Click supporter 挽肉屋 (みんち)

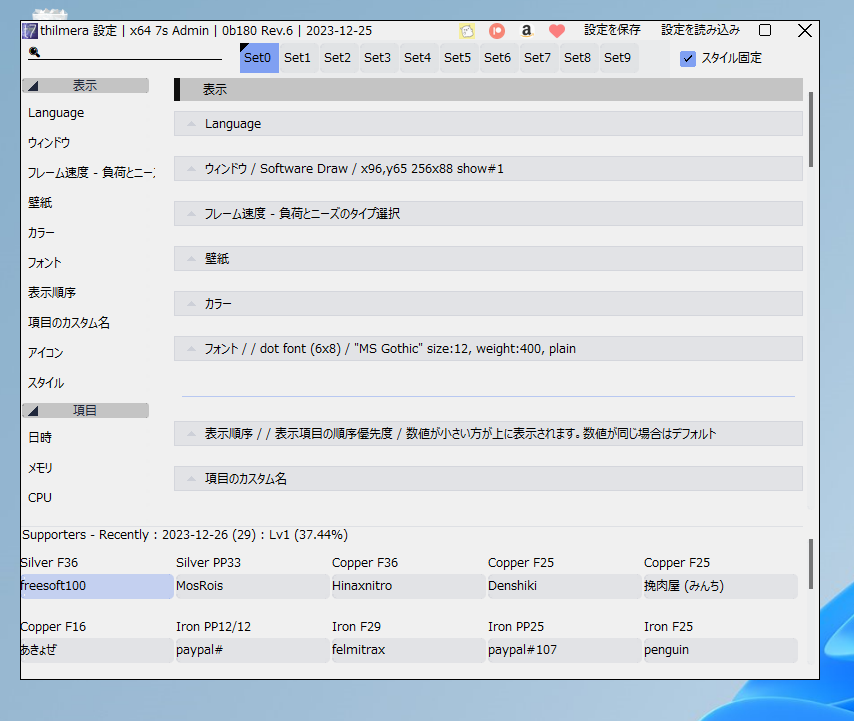[721, 586]
